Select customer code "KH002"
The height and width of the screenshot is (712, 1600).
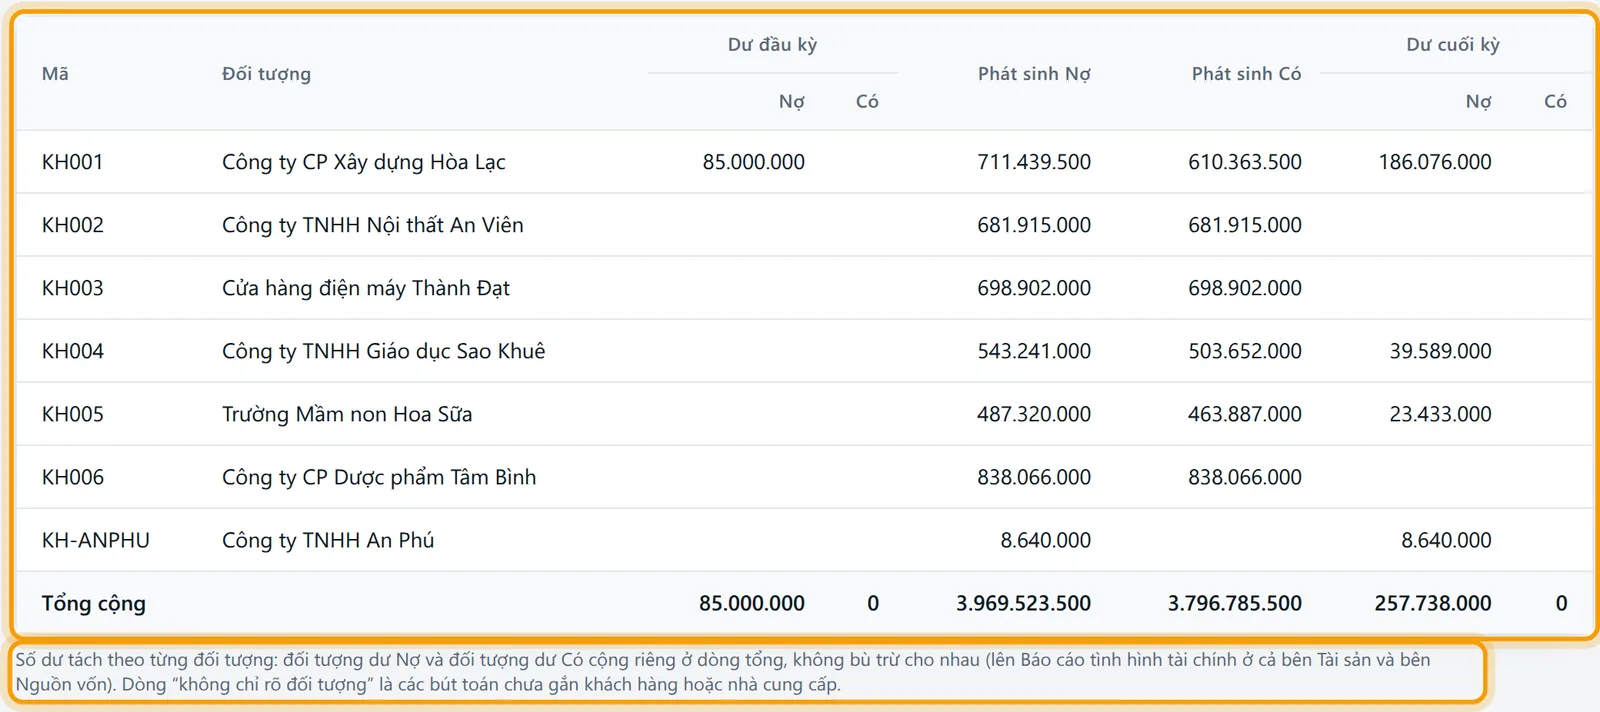[73, 225]
